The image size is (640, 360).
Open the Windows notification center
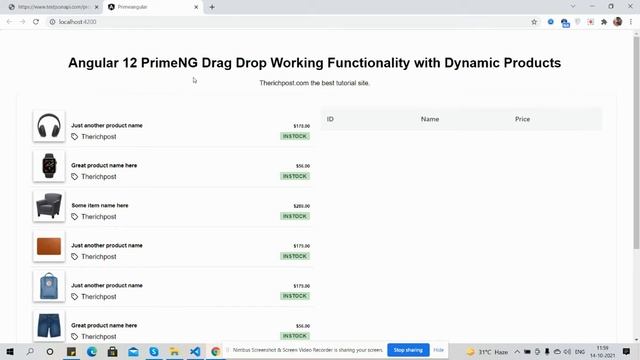627,351
